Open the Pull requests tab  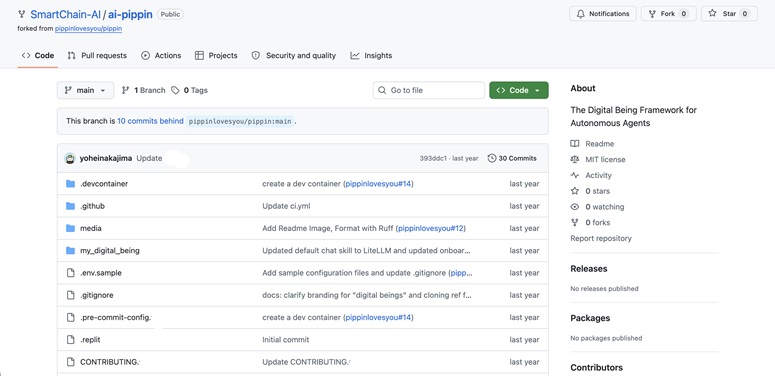[x=97, y=55]
